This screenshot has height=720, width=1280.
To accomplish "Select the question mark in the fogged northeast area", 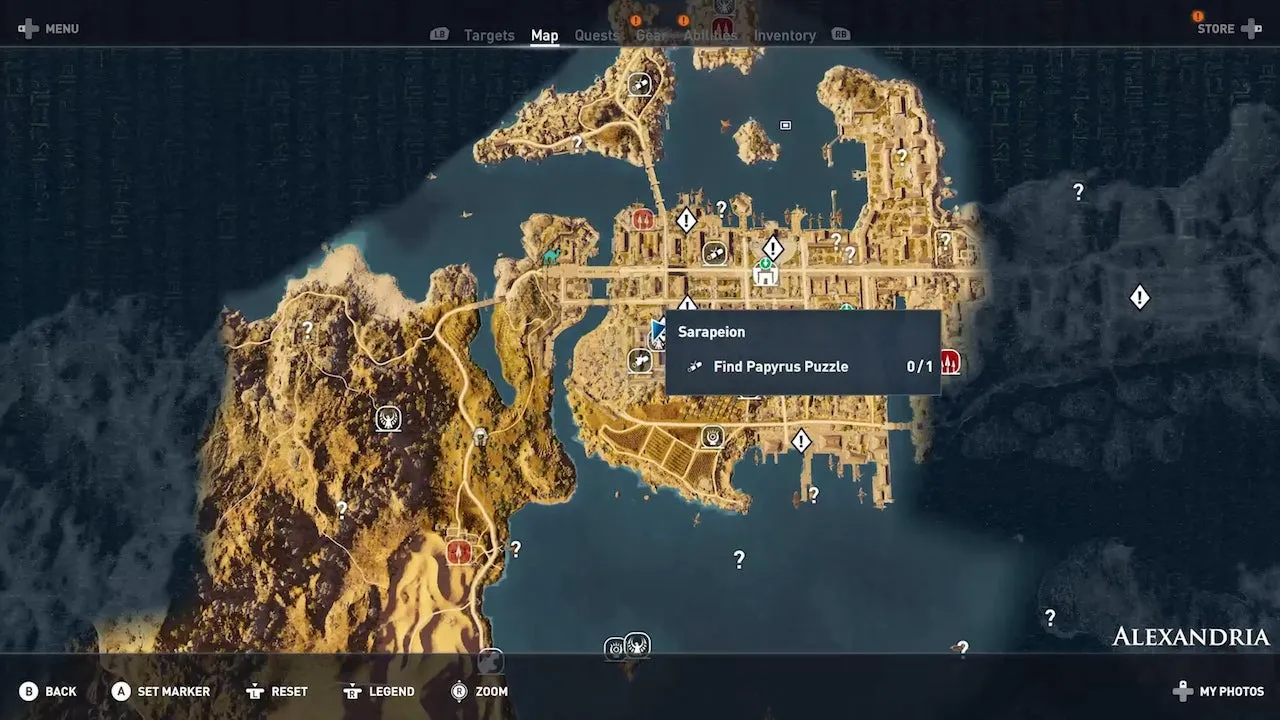I will [1078, 191].
